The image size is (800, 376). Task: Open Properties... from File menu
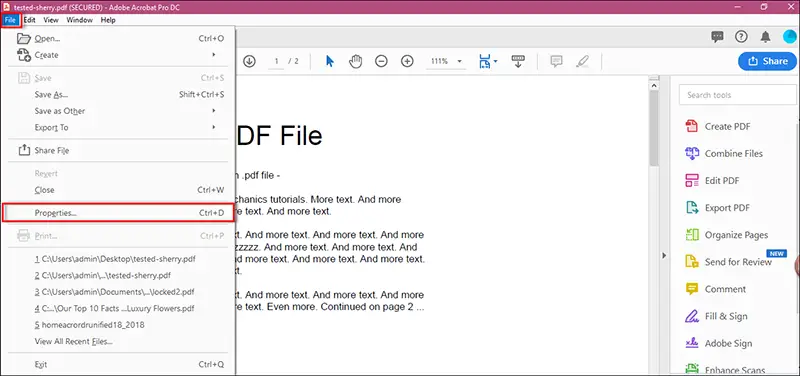[118, 213]
